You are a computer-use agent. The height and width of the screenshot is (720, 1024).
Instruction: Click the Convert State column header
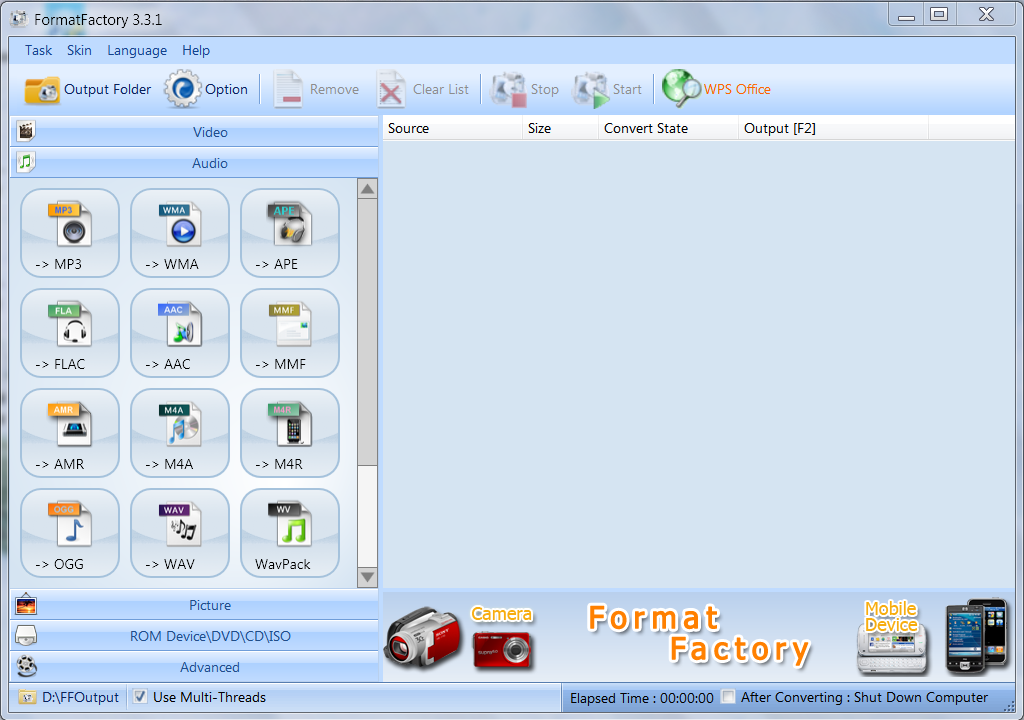coord(668,128)
